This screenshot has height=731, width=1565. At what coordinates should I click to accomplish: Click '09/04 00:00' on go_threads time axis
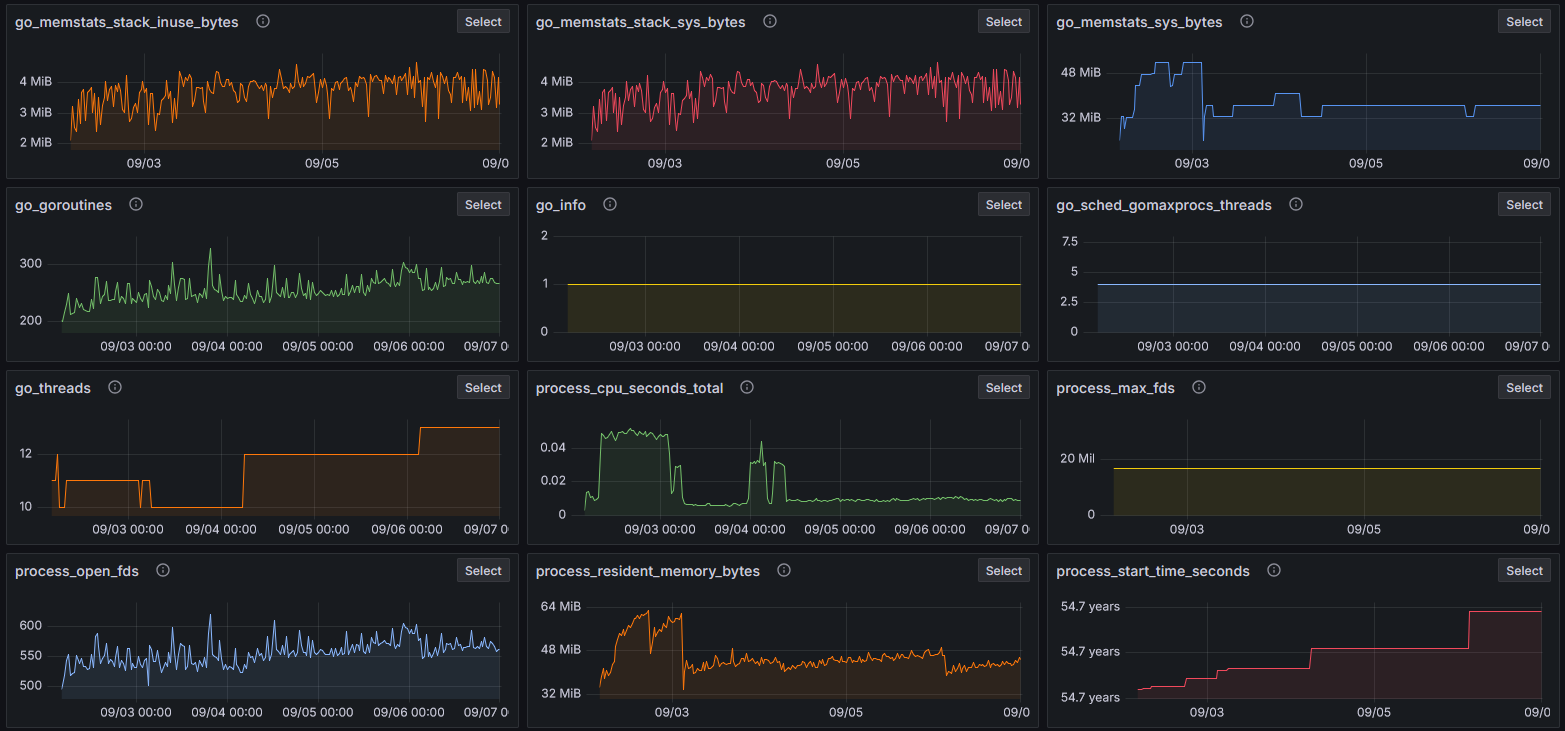[x=222, y=529]
